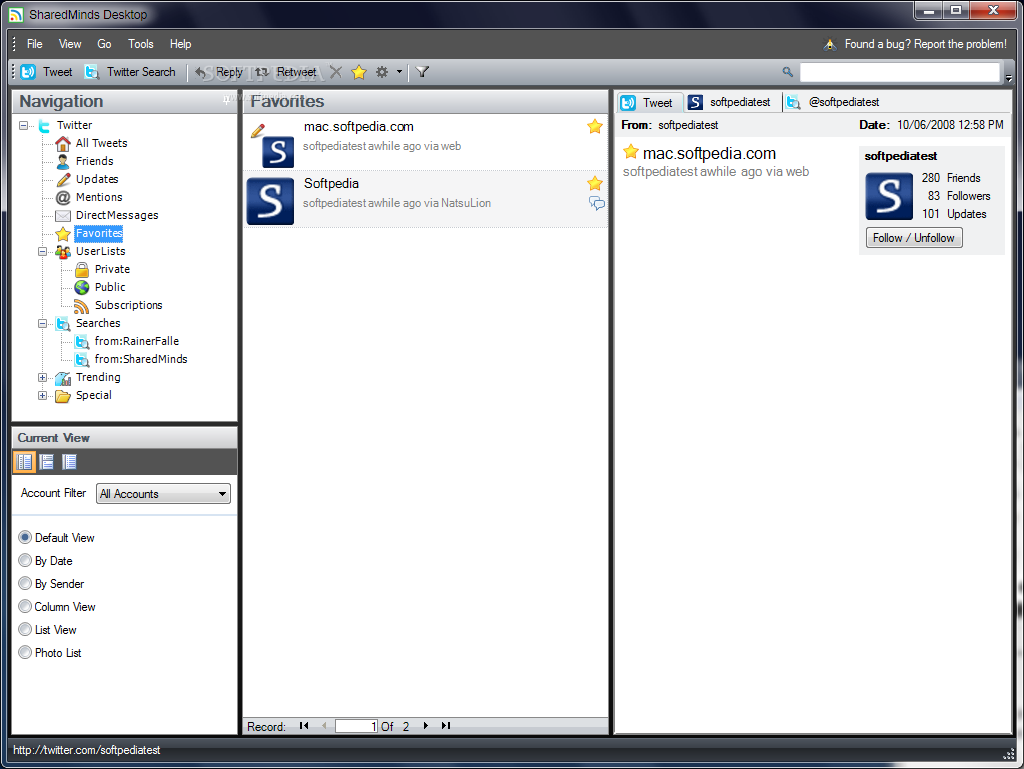Expand the Trending node
Screen dimensions: 1024x769
pyautogui.click(x=42, y=377)
